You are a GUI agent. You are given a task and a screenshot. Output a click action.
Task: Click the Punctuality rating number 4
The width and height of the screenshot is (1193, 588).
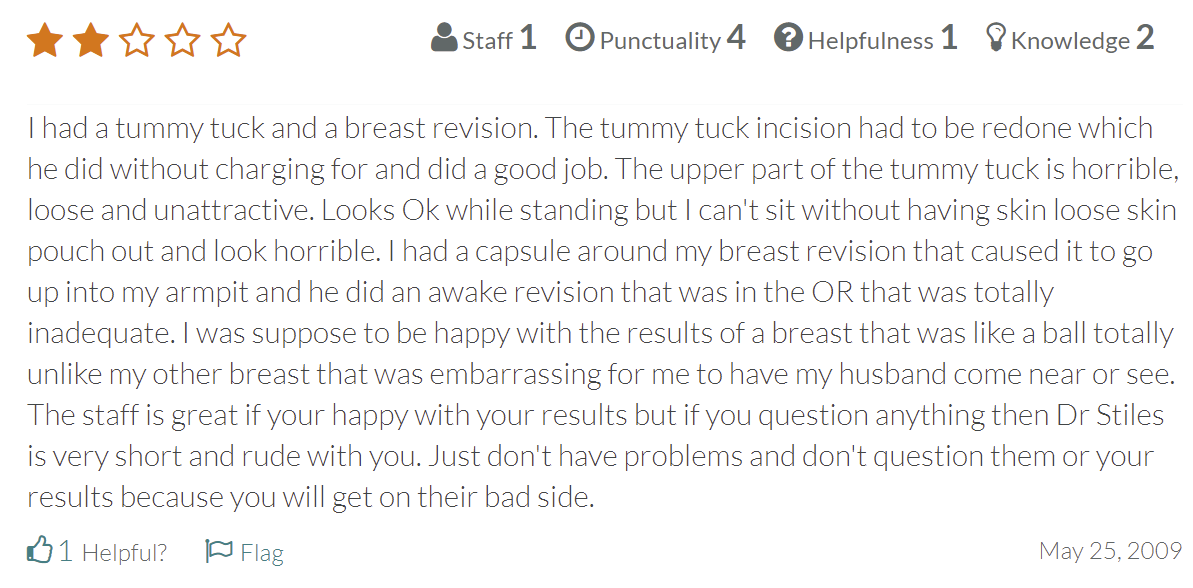(x=736, y=38)
